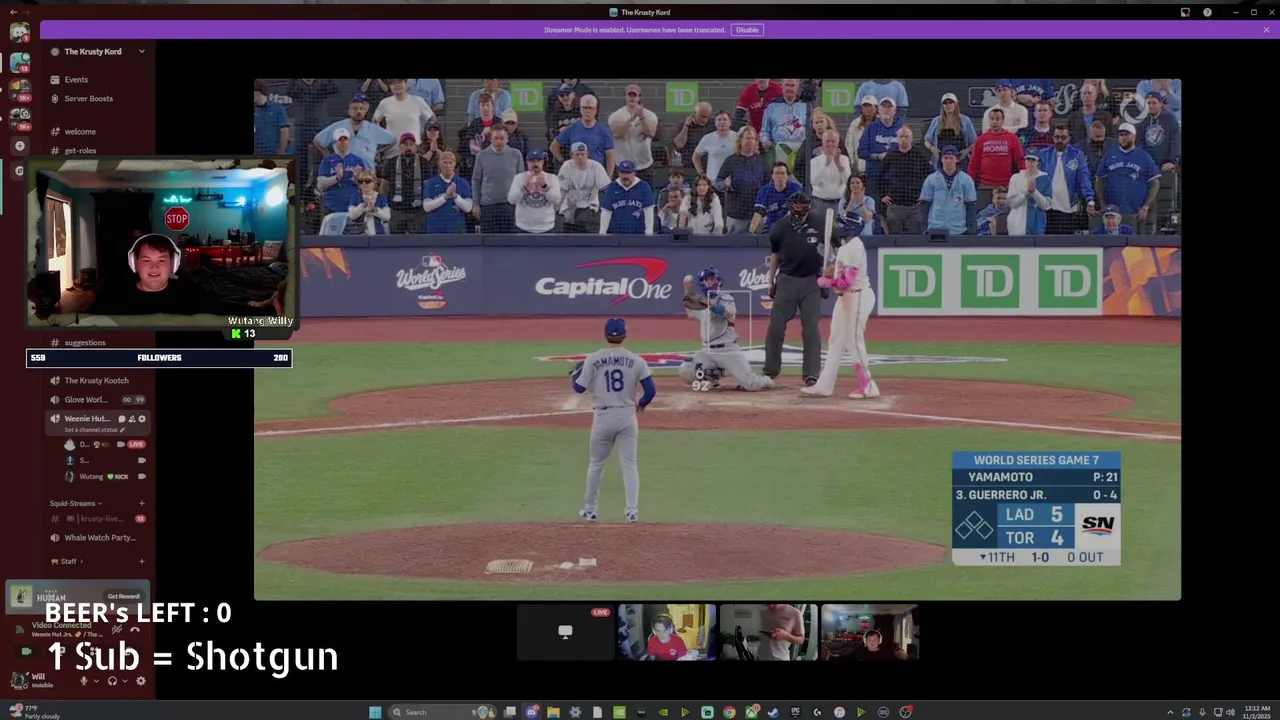Viewport: 1280px width, 720px height.
Task: Open Discord help icon in title bar
Action: [1207, 12]
